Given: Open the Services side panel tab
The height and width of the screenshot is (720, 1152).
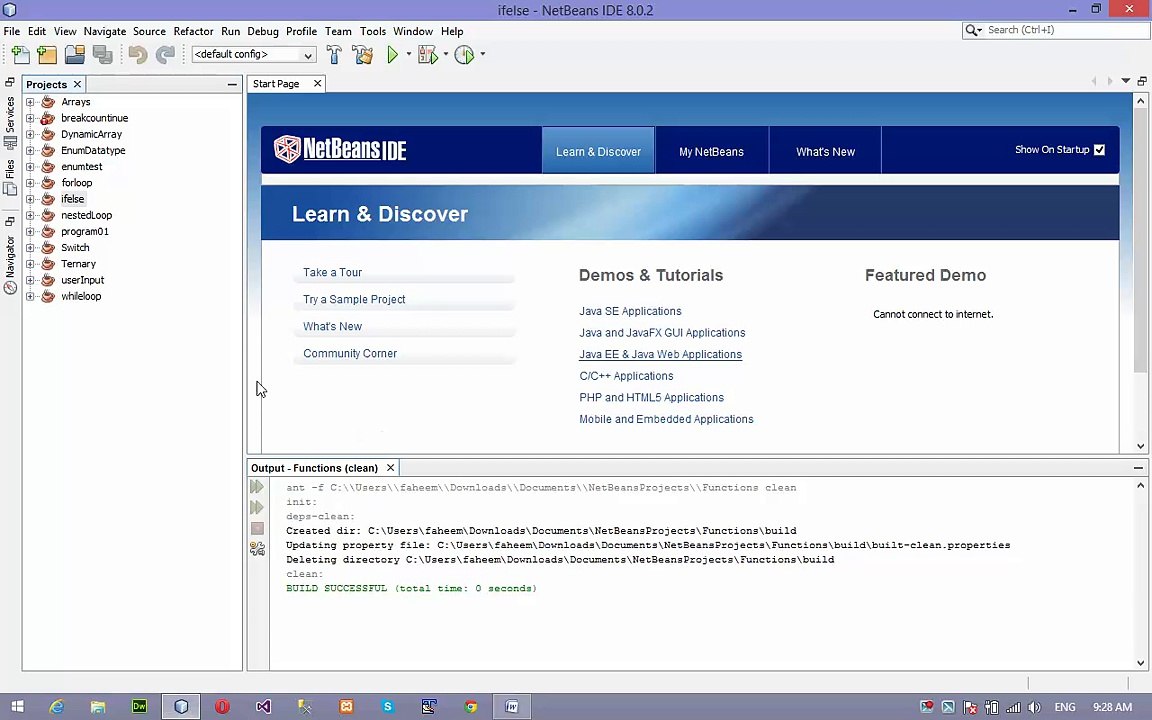Looking at the screenshot, I should pyautogui.click(x=10, y=121).
